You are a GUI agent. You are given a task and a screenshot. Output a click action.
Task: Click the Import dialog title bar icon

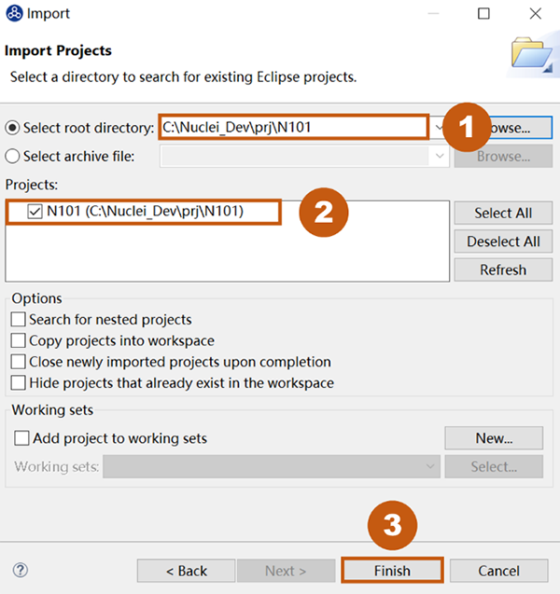tap(14, 13)
